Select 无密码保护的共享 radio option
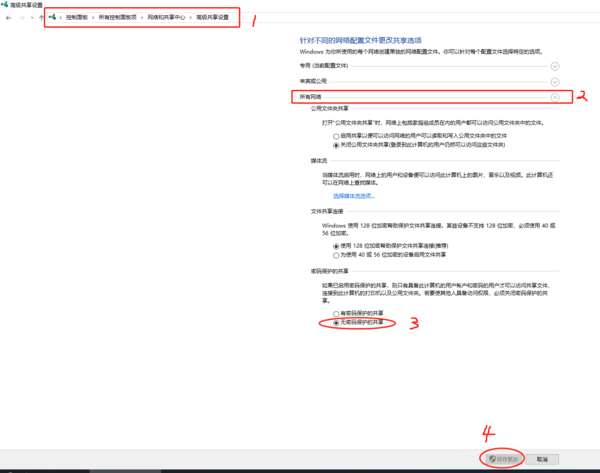600x473 pixels. [336, 323]
